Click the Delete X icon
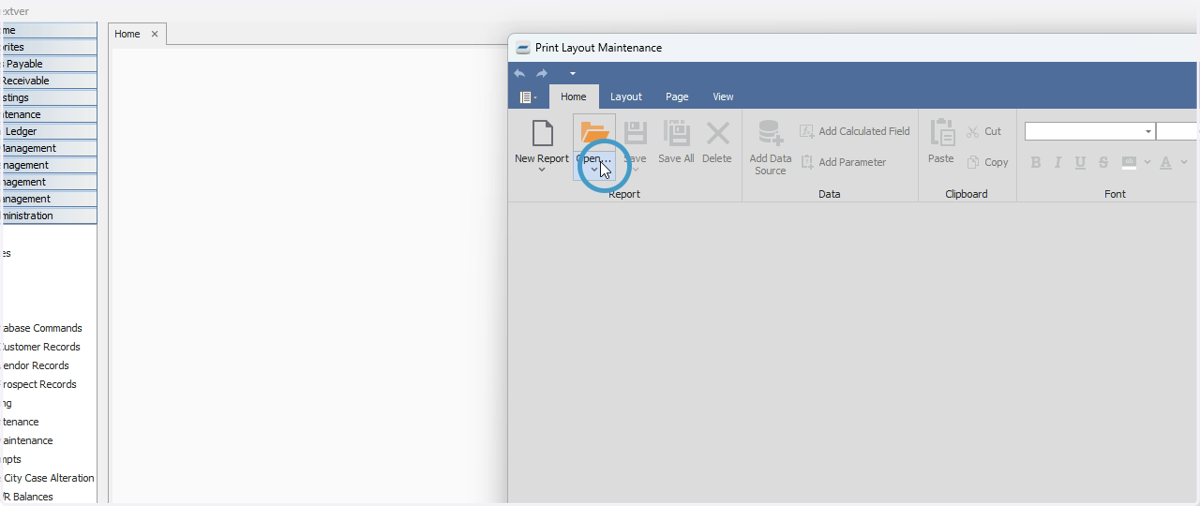1200x506 pixels. [717, 133]
